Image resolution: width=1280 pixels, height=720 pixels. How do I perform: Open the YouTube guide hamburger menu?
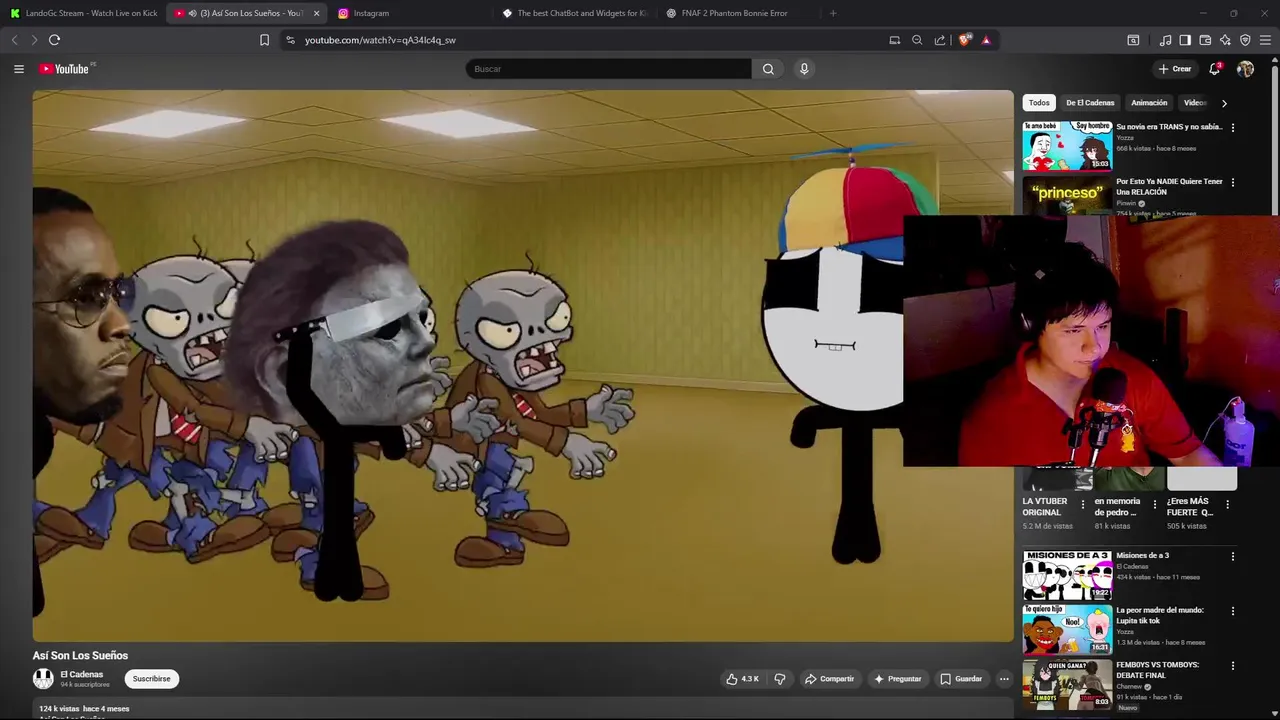18,69
